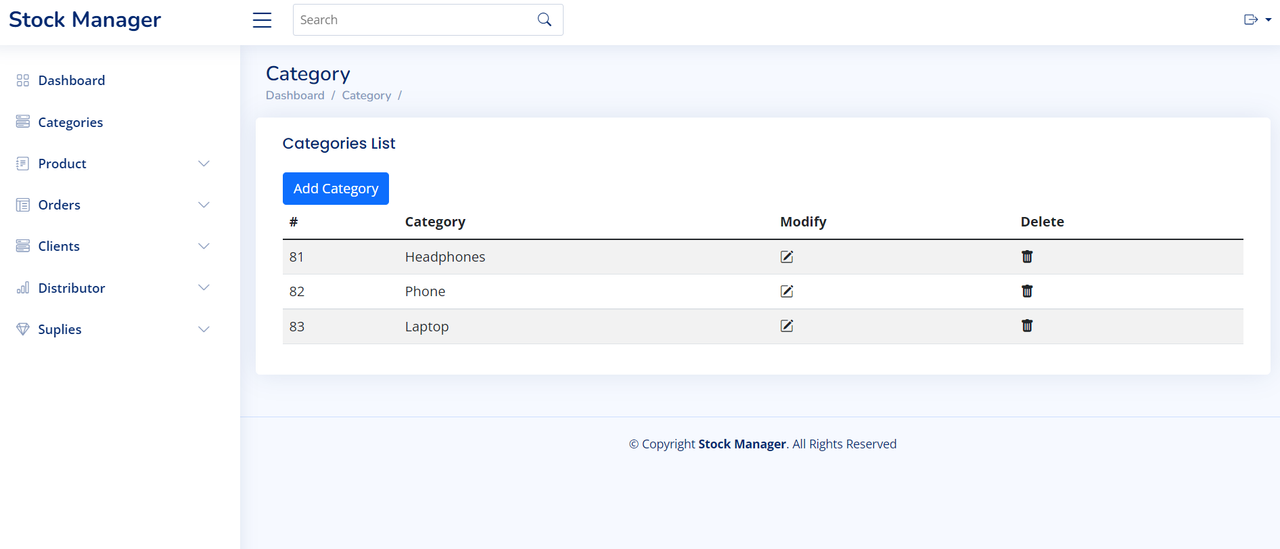This screenshot has height=549, width=1280.
Task: Focus the Search input field
Action: 414,20
